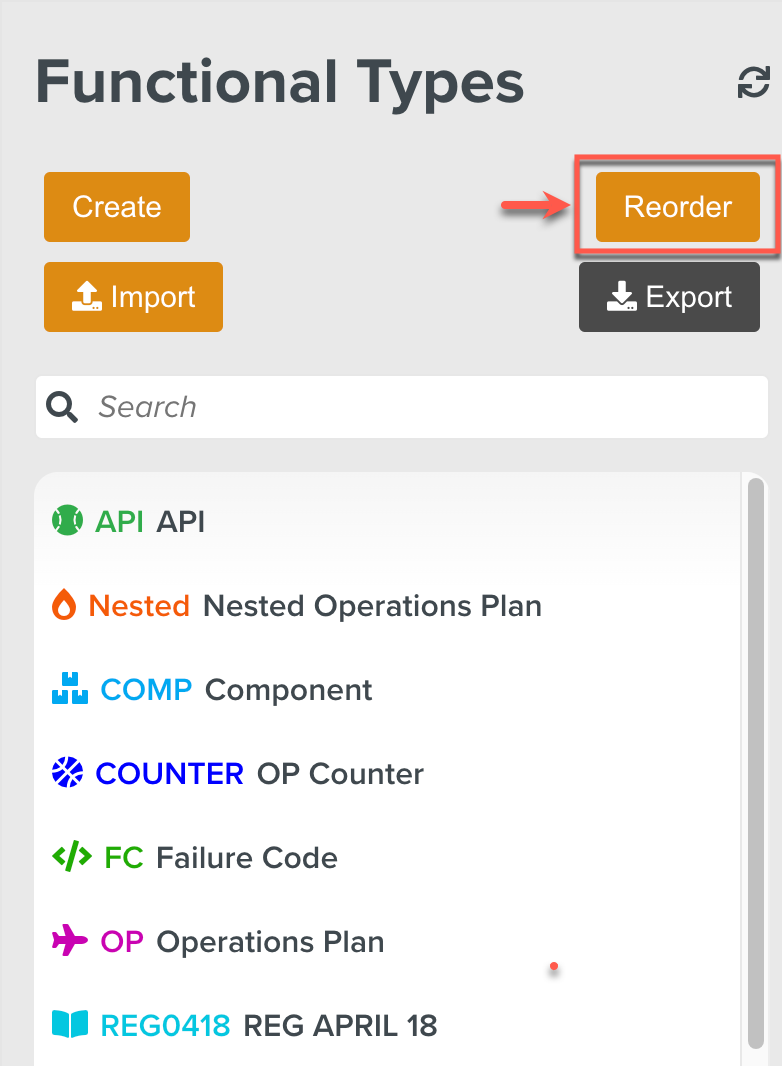Click the COMP boxes icon

pos(67,690)
